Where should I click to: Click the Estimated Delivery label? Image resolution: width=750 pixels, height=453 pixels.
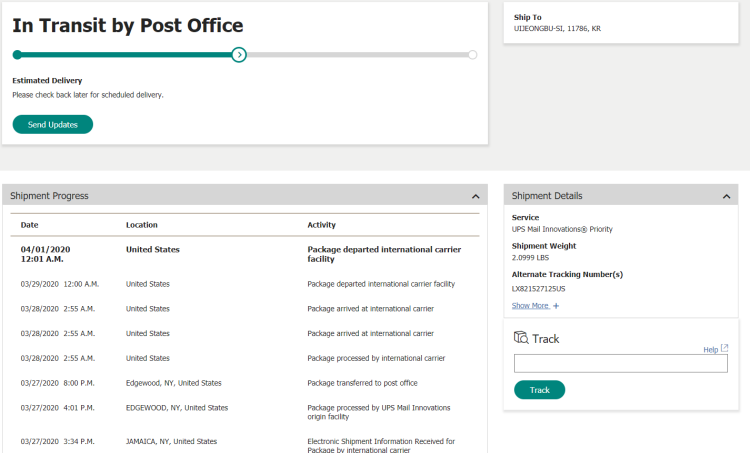pos(47,81)
